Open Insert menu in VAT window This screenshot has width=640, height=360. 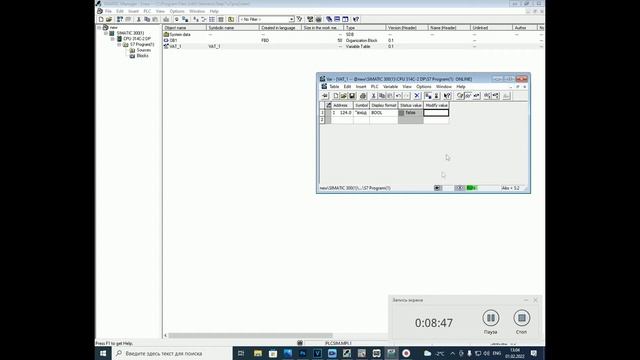pos(361,87)
